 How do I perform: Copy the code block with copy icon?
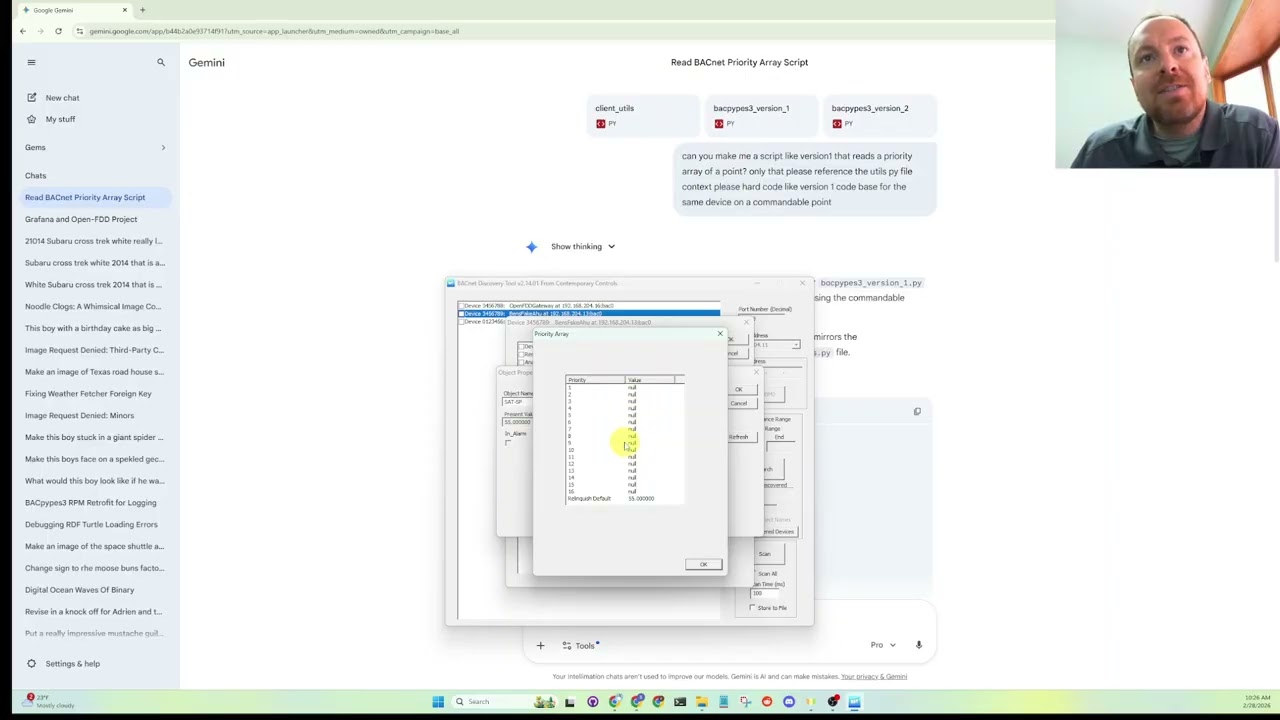pos(917,411)
